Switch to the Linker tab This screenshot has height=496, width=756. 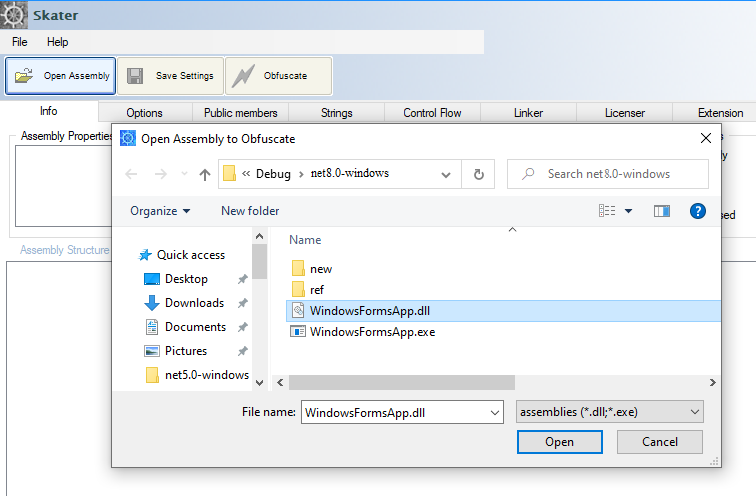click(528, 113)
